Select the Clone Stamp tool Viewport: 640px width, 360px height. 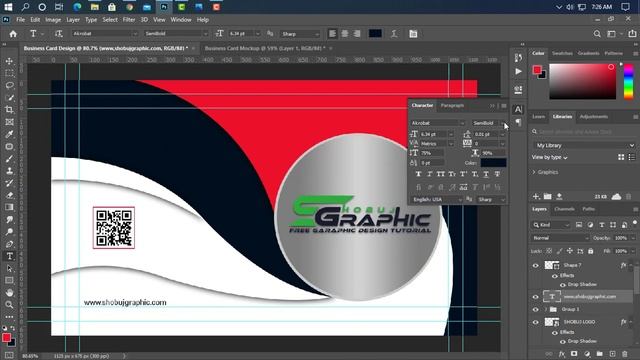click(9, 171)
